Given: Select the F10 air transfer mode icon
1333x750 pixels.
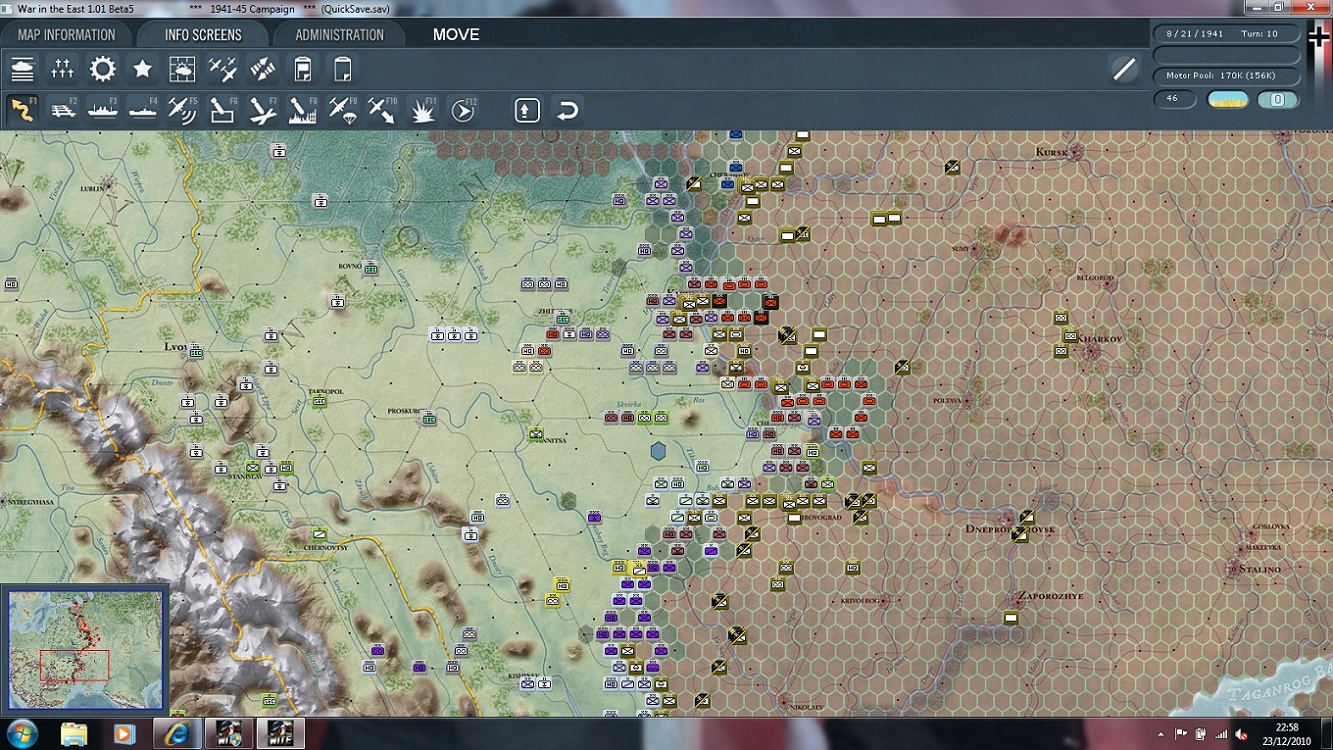Looking at the screenshot, I should (x=382, y=110).
